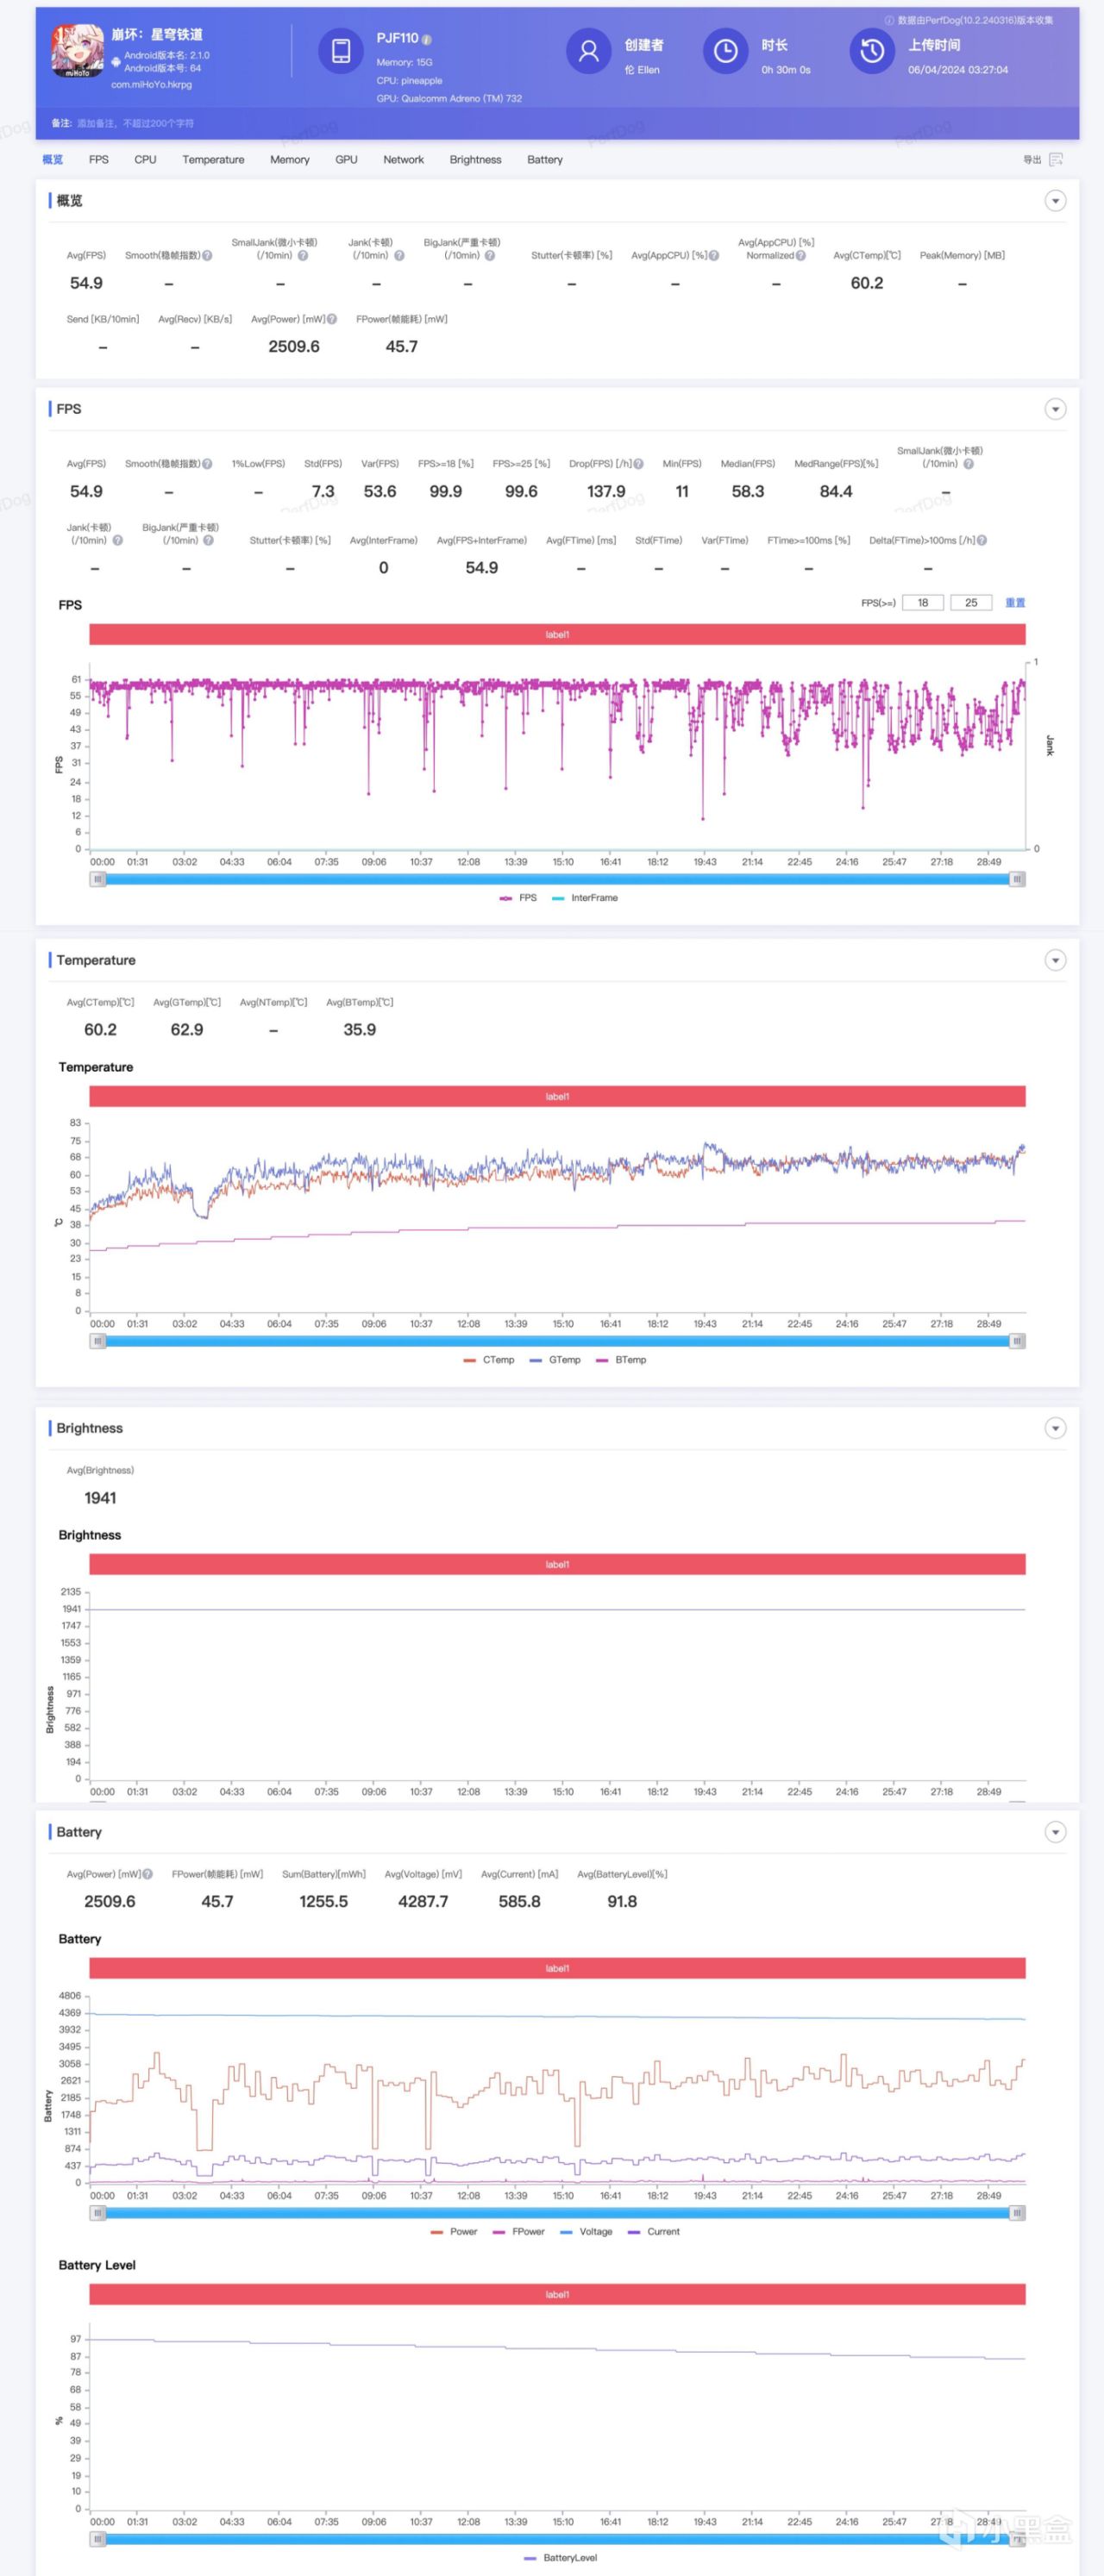Click the FPS chart time range slider left handle
Image resolution: width=1104 pixels, height=2576 pixels.
[x=98, y=879]
